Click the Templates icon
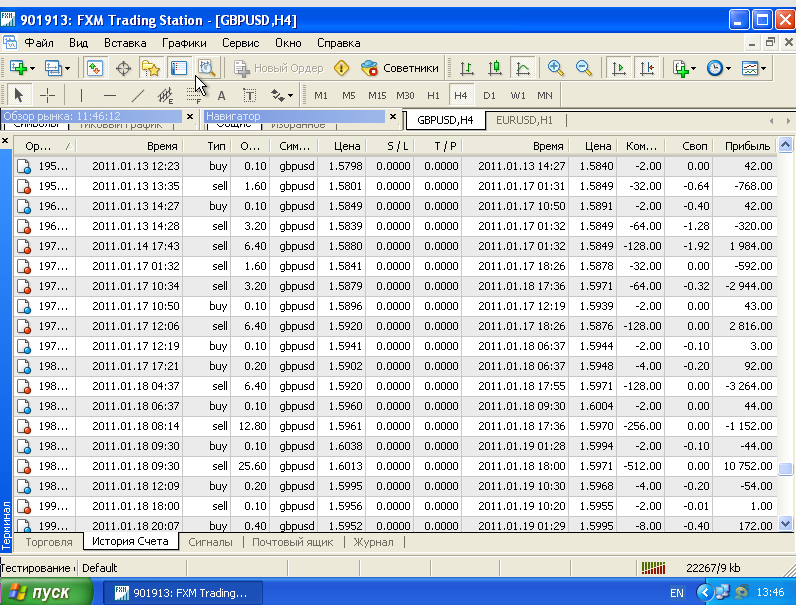This screenshot has width=796, height=605. point(750,68)
